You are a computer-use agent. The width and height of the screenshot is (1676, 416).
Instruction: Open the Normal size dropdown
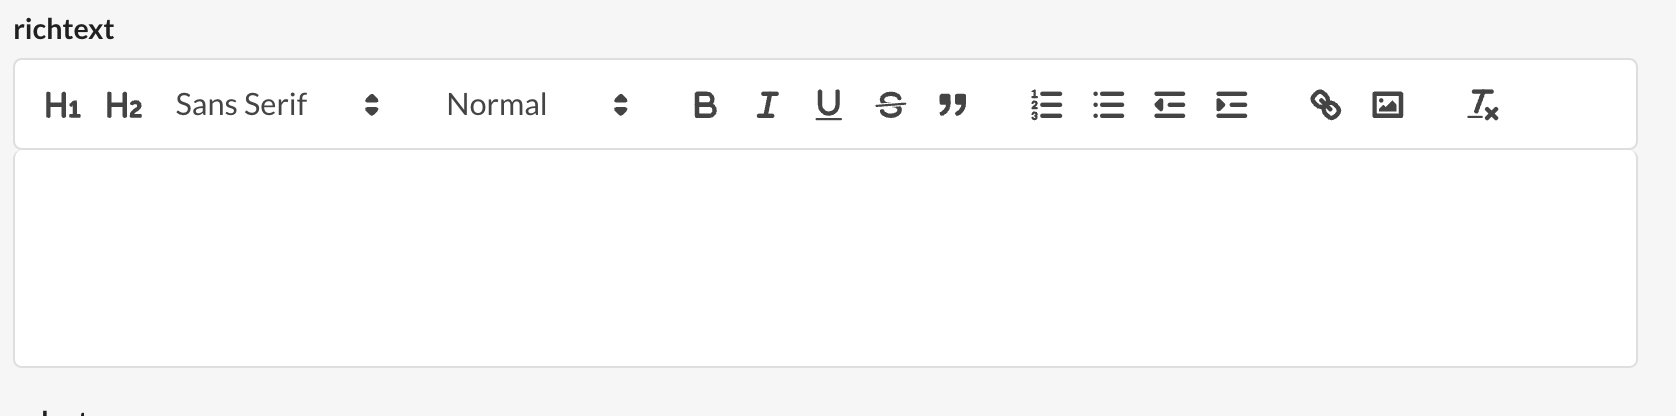[536, 105]
